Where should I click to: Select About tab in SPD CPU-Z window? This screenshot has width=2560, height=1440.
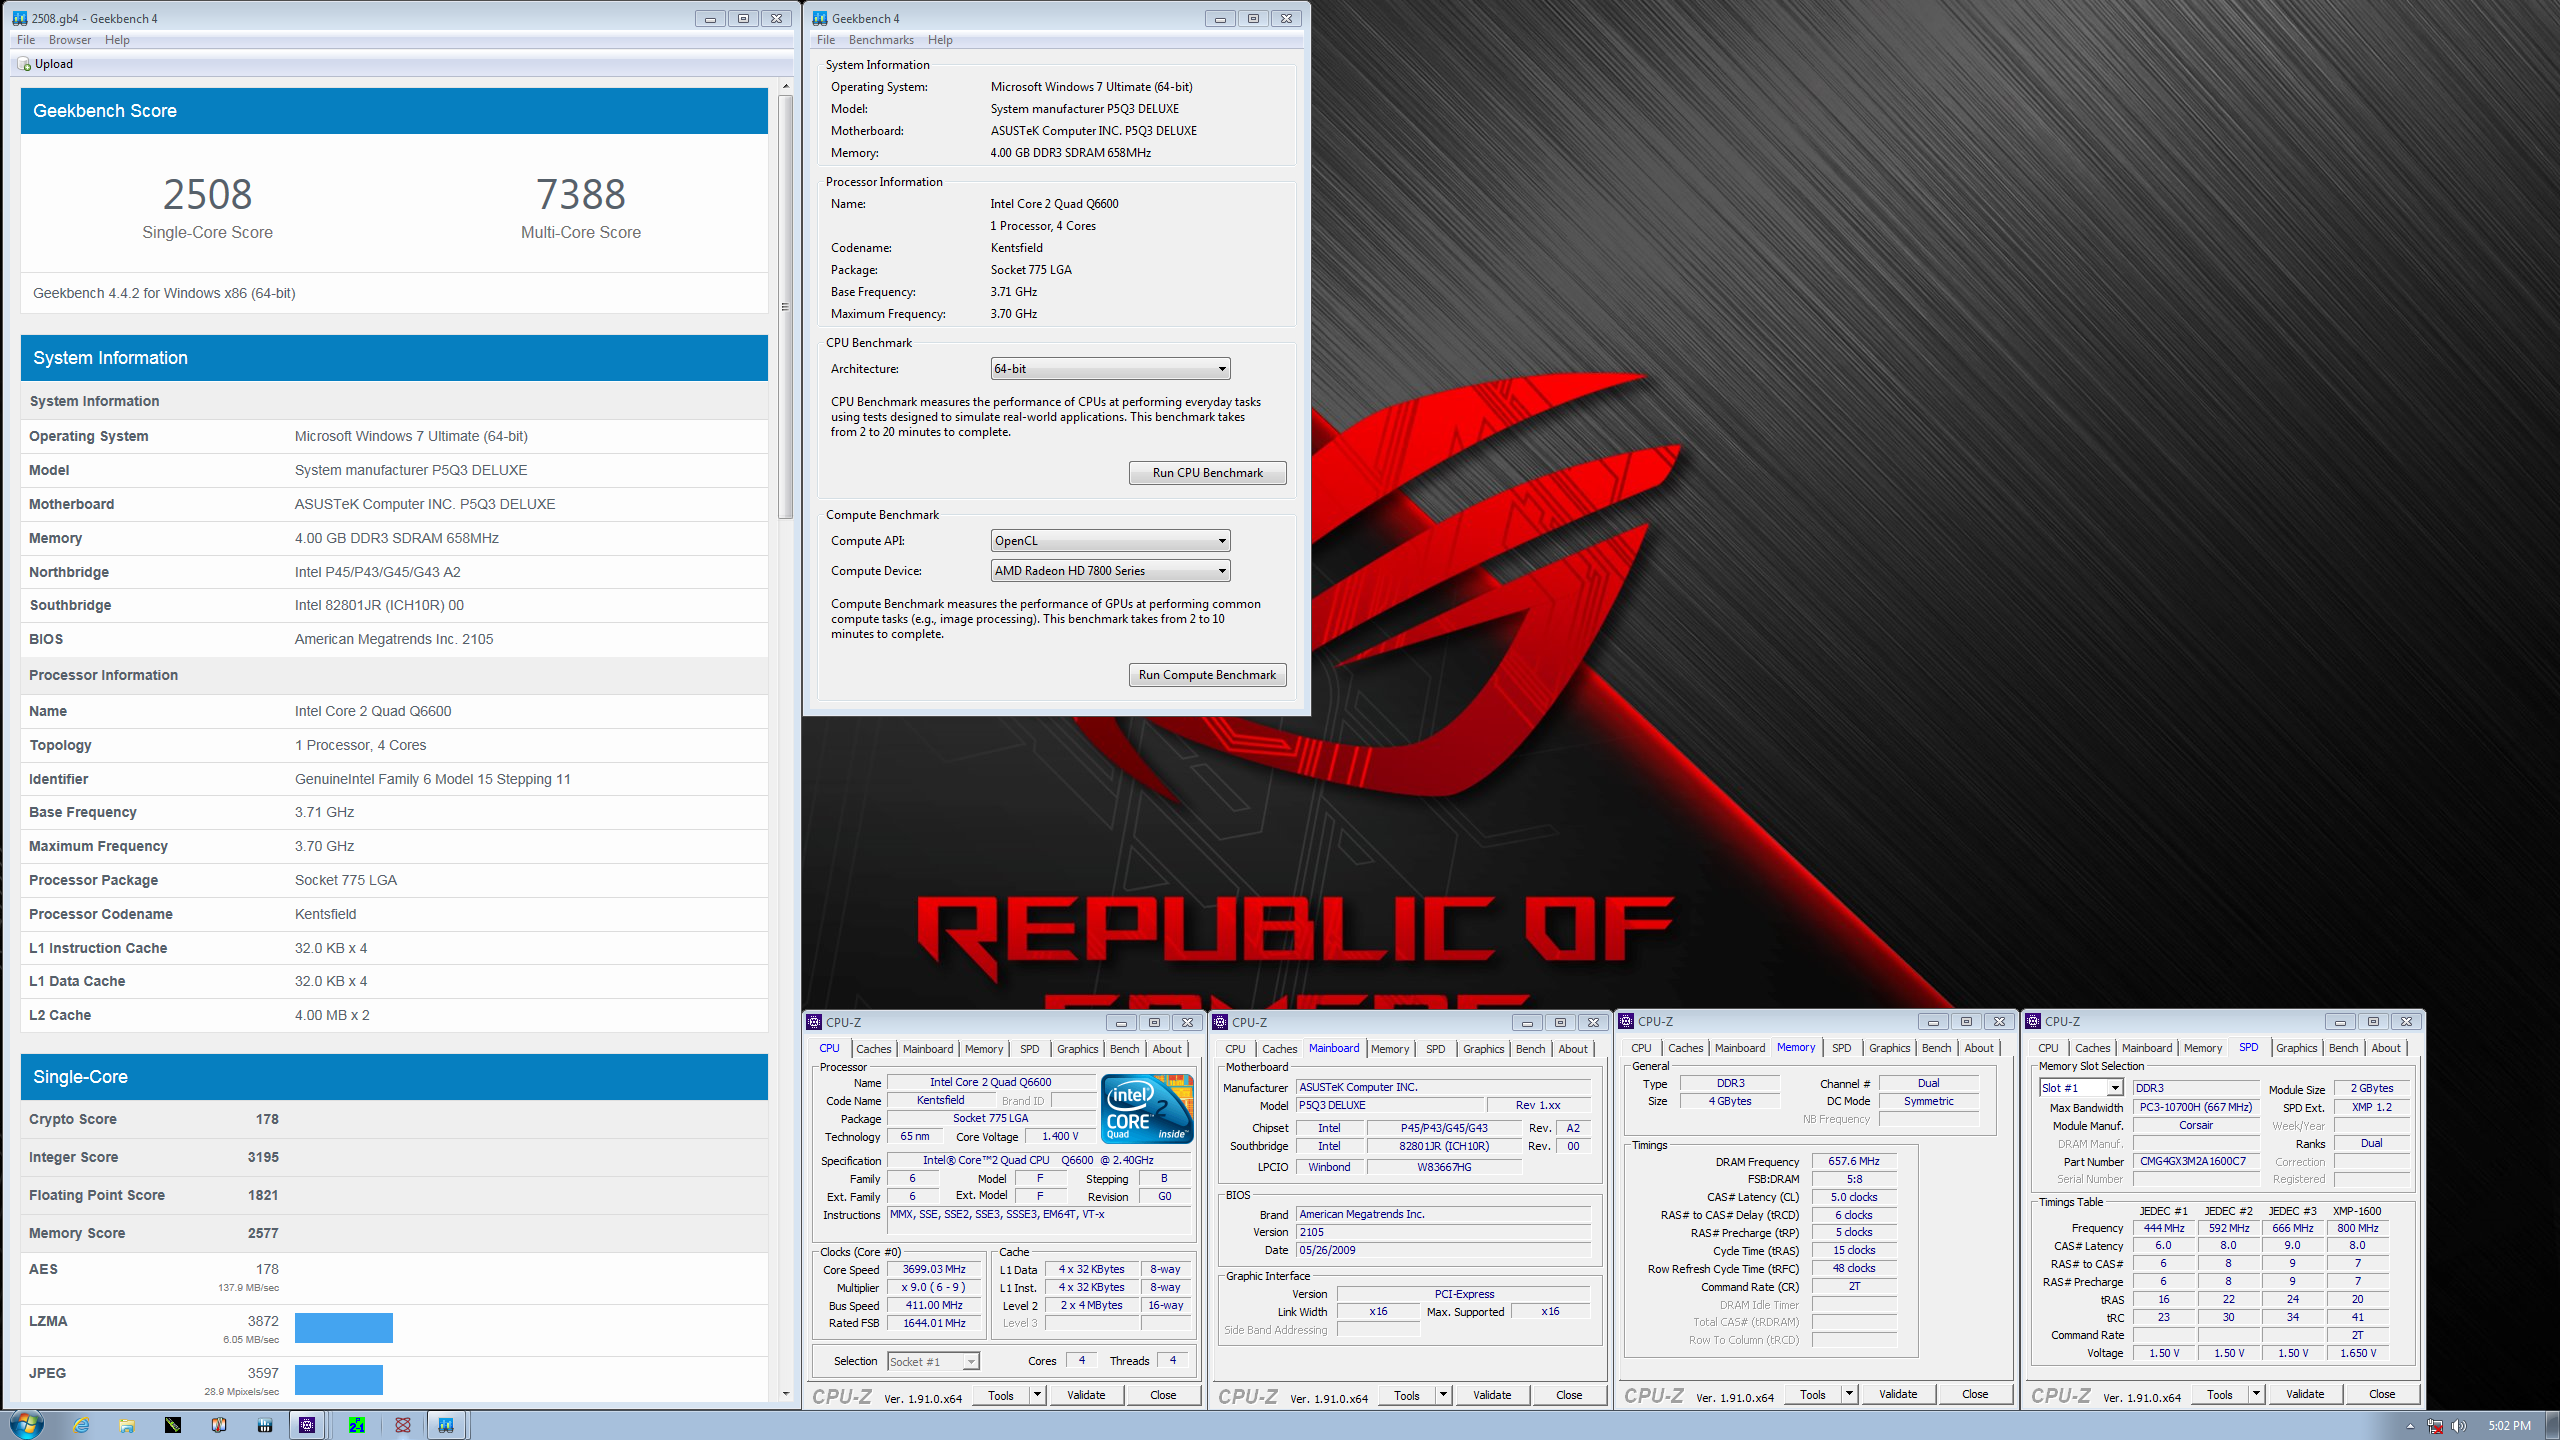click(2386, 1048)
